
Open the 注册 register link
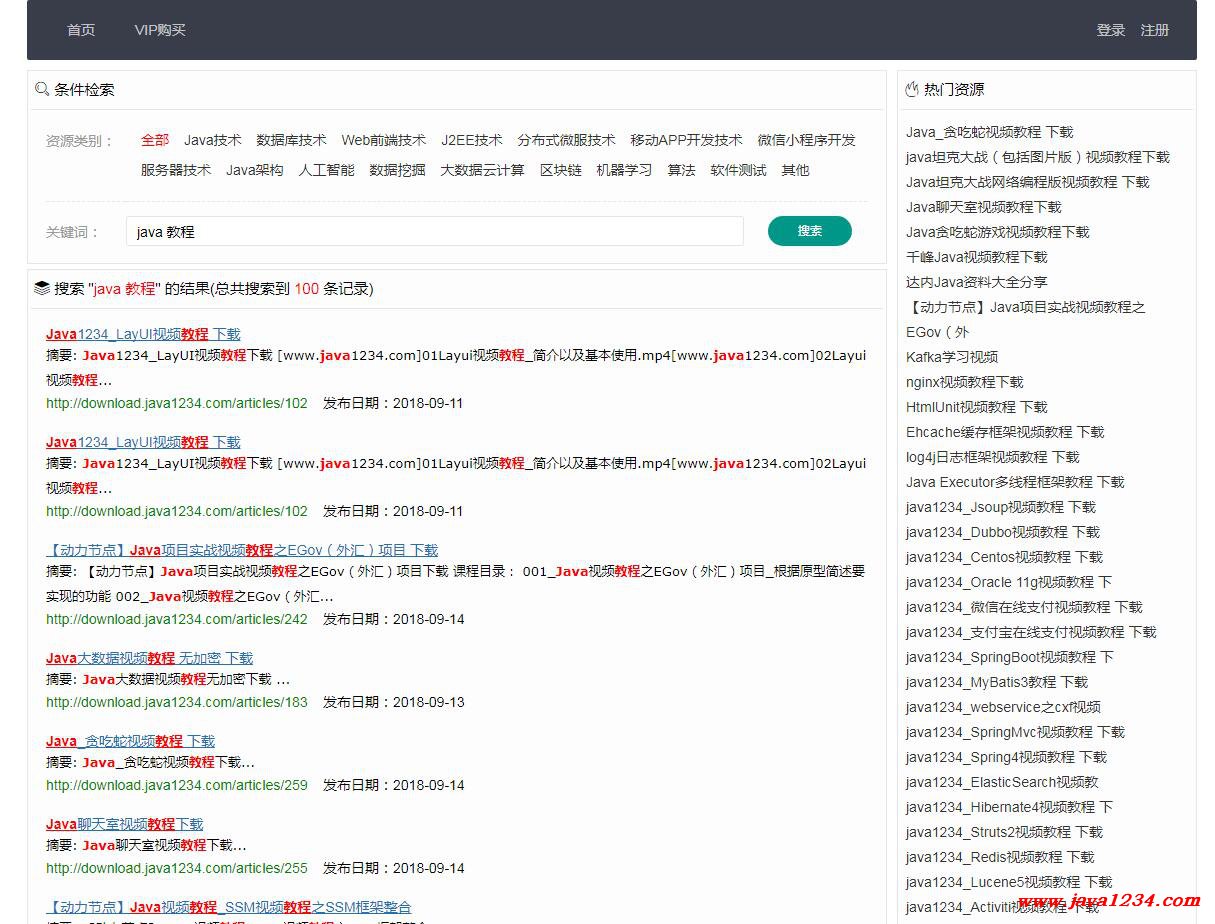(x=1155, y=30)
